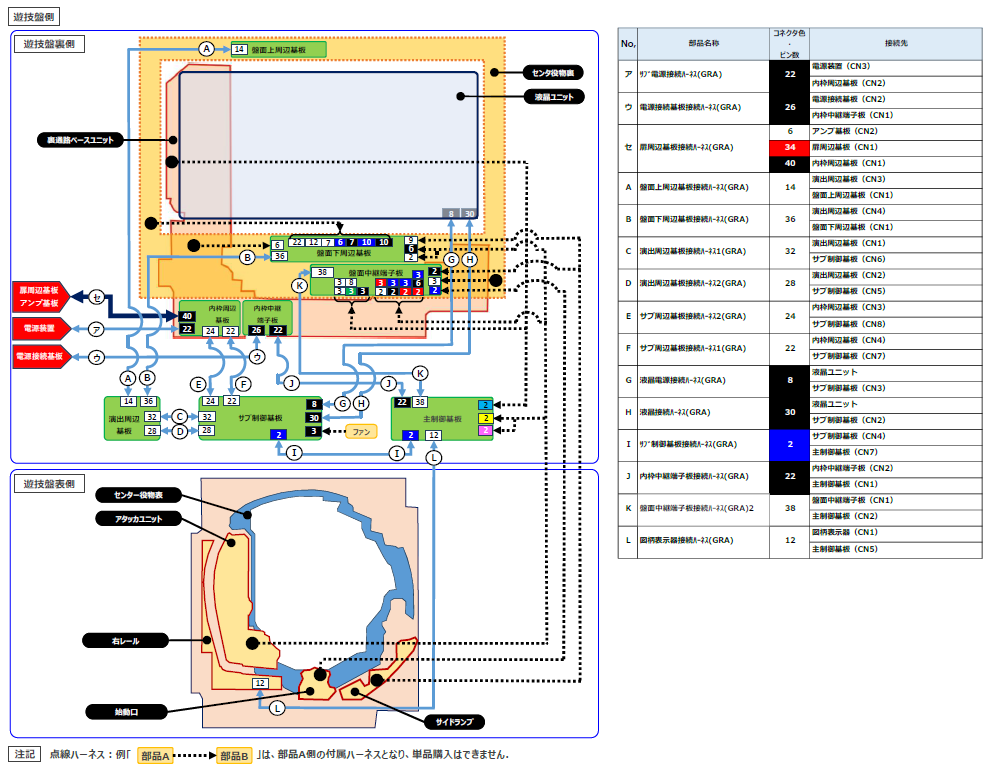The height and width of the screenshot is (768, 991).
Task: Click the 主制御基板（CN5） destination cell
Action: 896,549
